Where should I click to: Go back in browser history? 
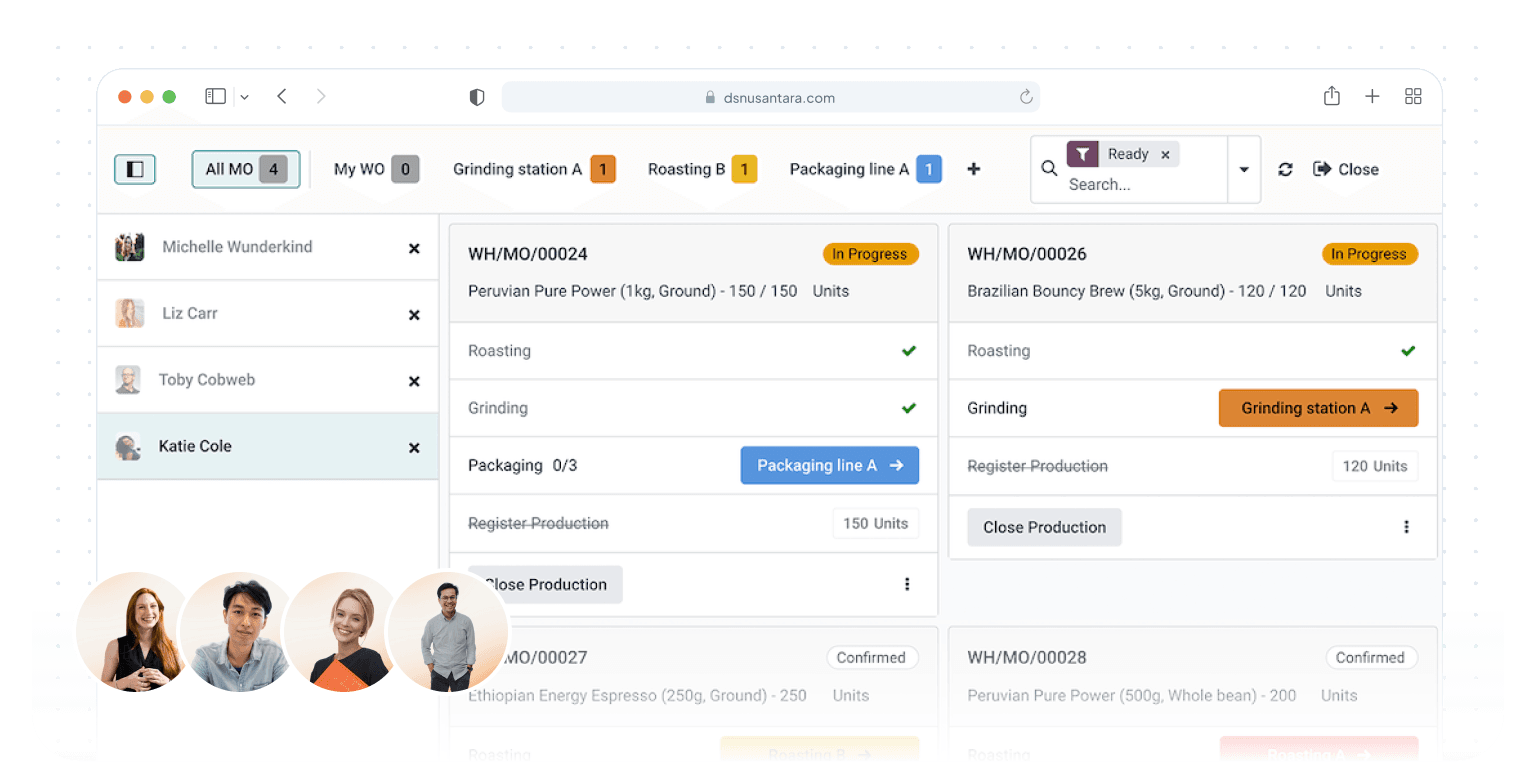(x=282, y=96)
